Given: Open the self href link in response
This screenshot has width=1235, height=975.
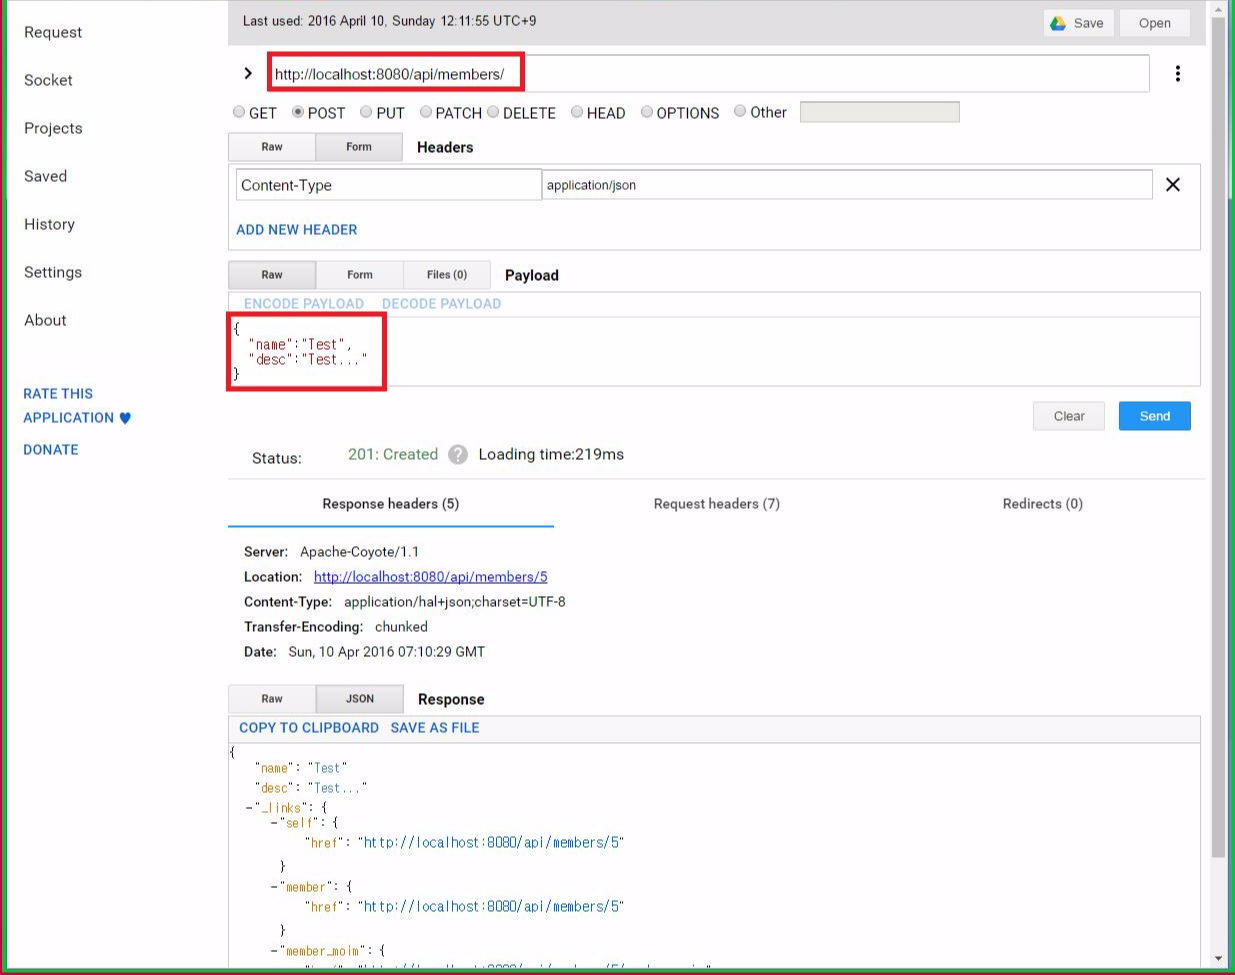Looking at the screenshot, I should point(491,842).
